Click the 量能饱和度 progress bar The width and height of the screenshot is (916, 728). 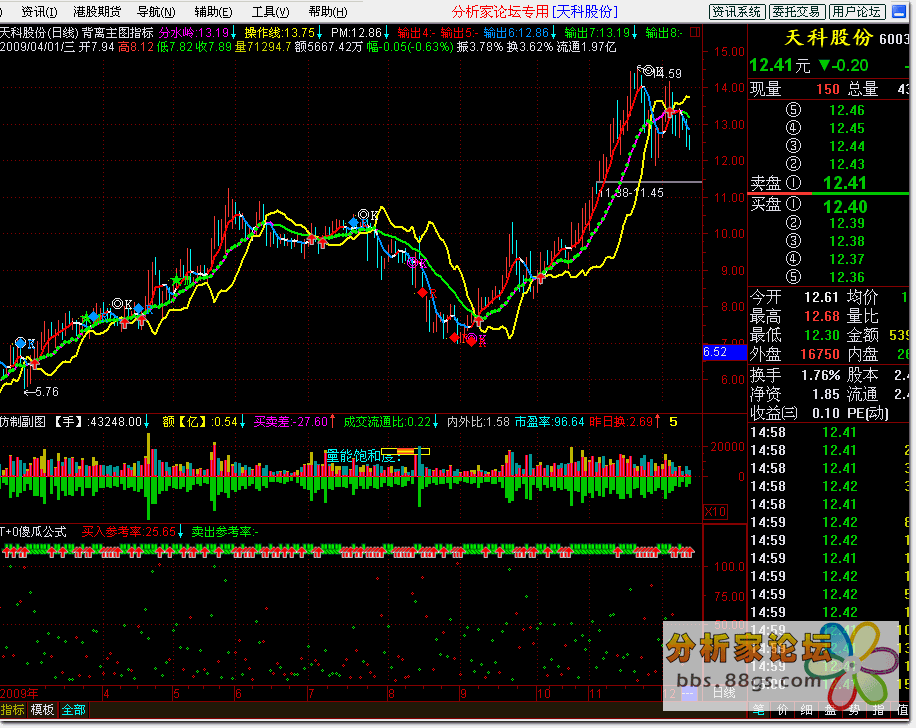click(x=405, y=451)
